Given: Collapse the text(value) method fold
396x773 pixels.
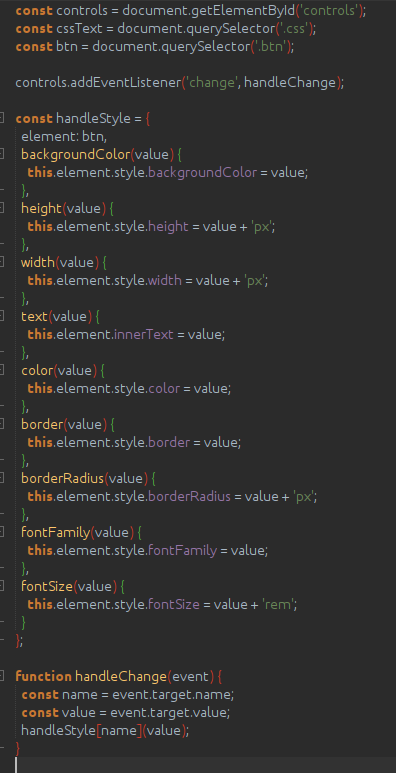Looking at the screenshot, I should click(x=1, y=316).
